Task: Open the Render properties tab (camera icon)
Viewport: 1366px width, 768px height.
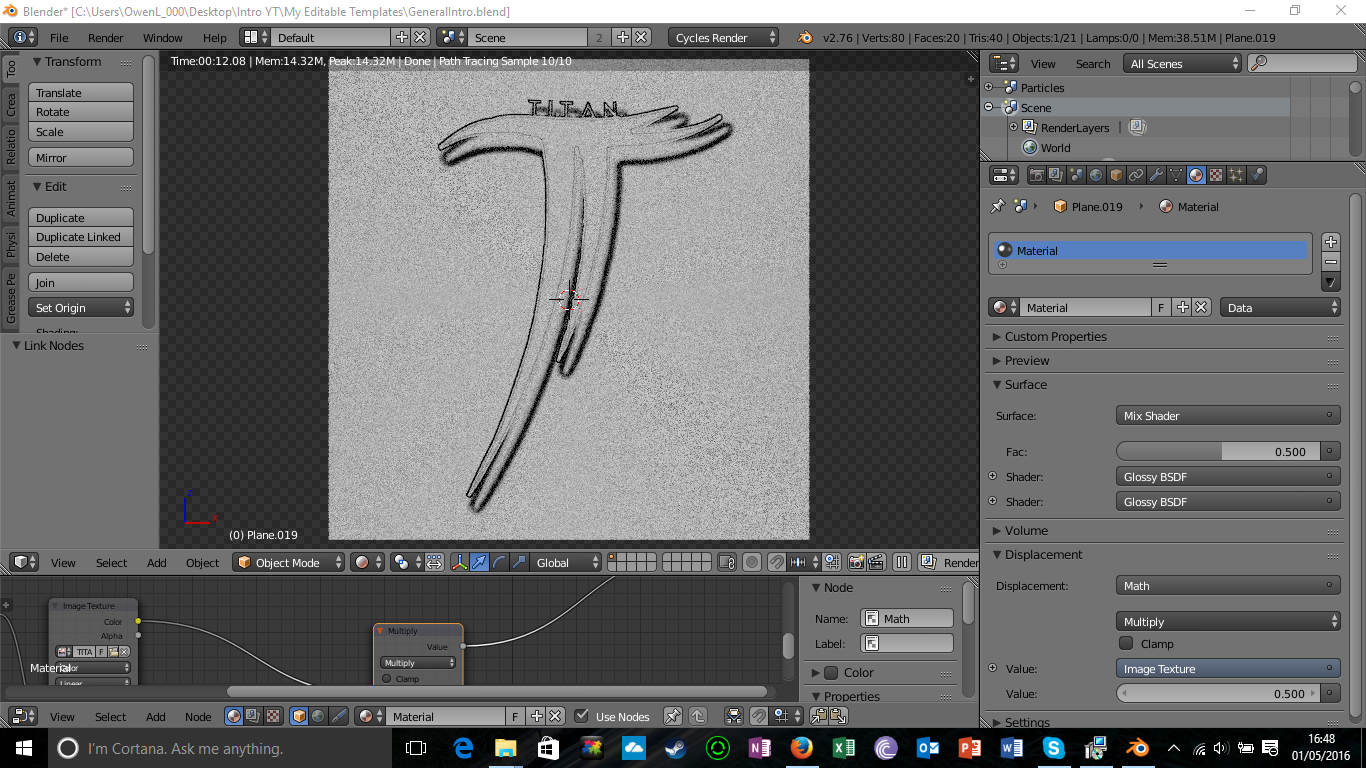Action: pyautogui.click(x=1037, y=175)
